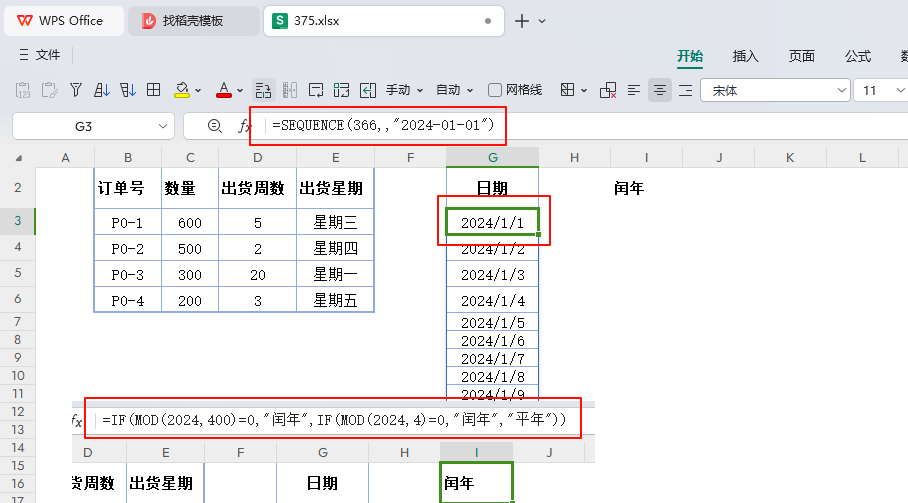Image resolution: width=908 pixels, height=503 pixels.
Task: Open the 自动 dropdown
Action: [454, 90]
